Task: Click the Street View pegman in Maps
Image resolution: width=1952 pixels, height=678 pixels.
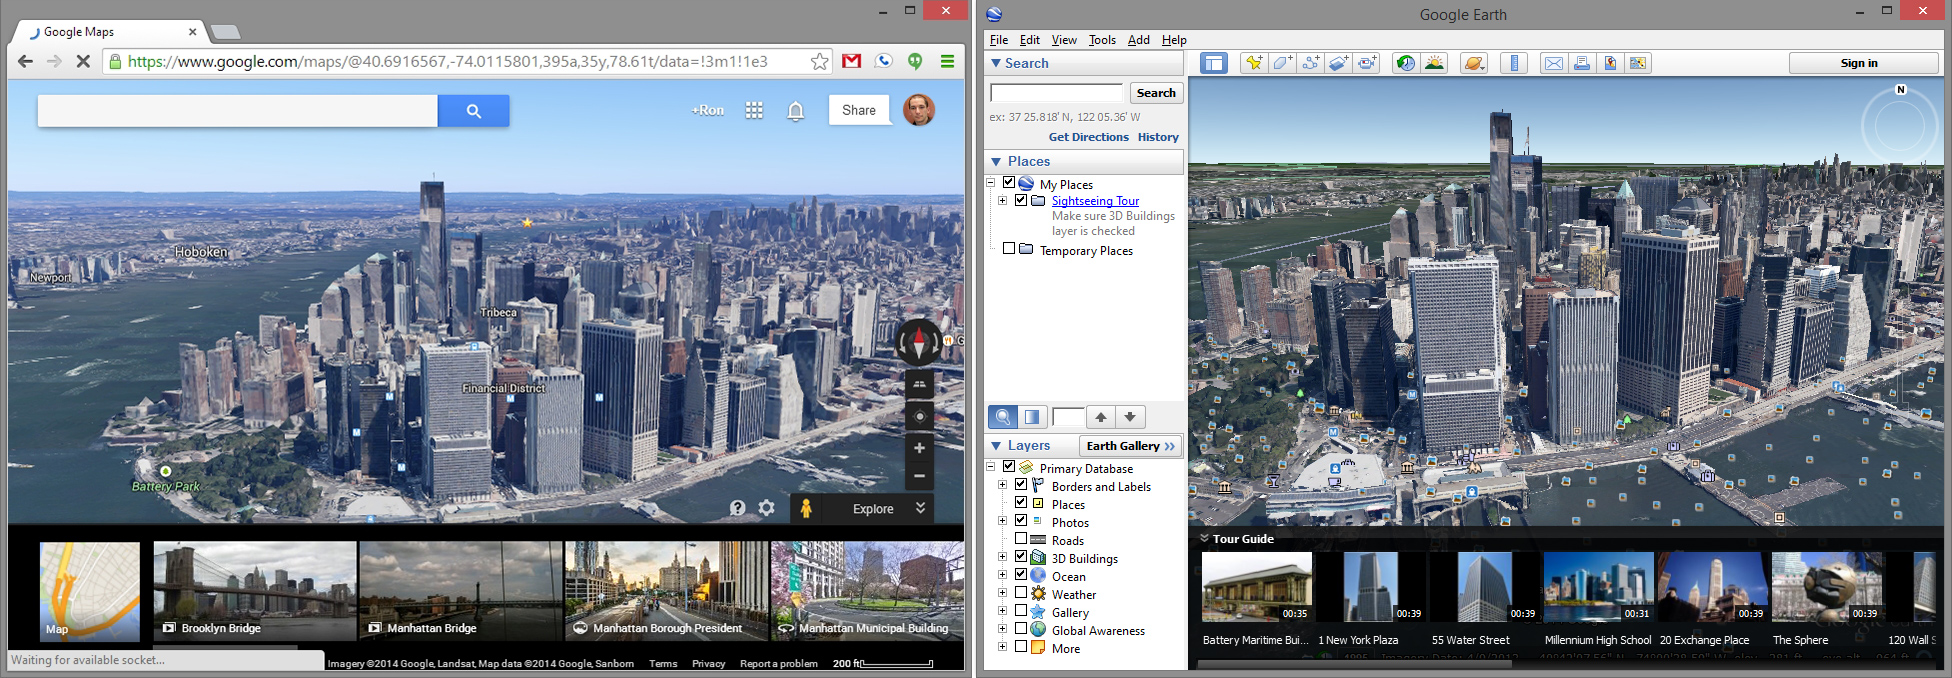Action: tap(806, 508)
